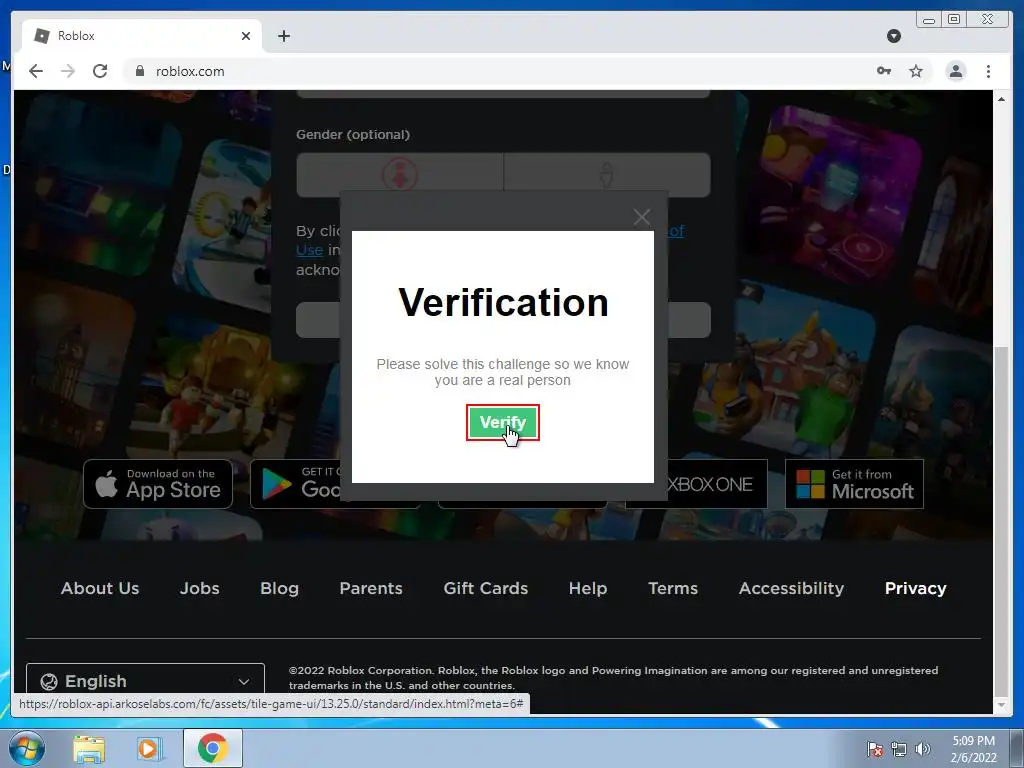
Task: Open the About Us footer link
Action: [100, 588]
